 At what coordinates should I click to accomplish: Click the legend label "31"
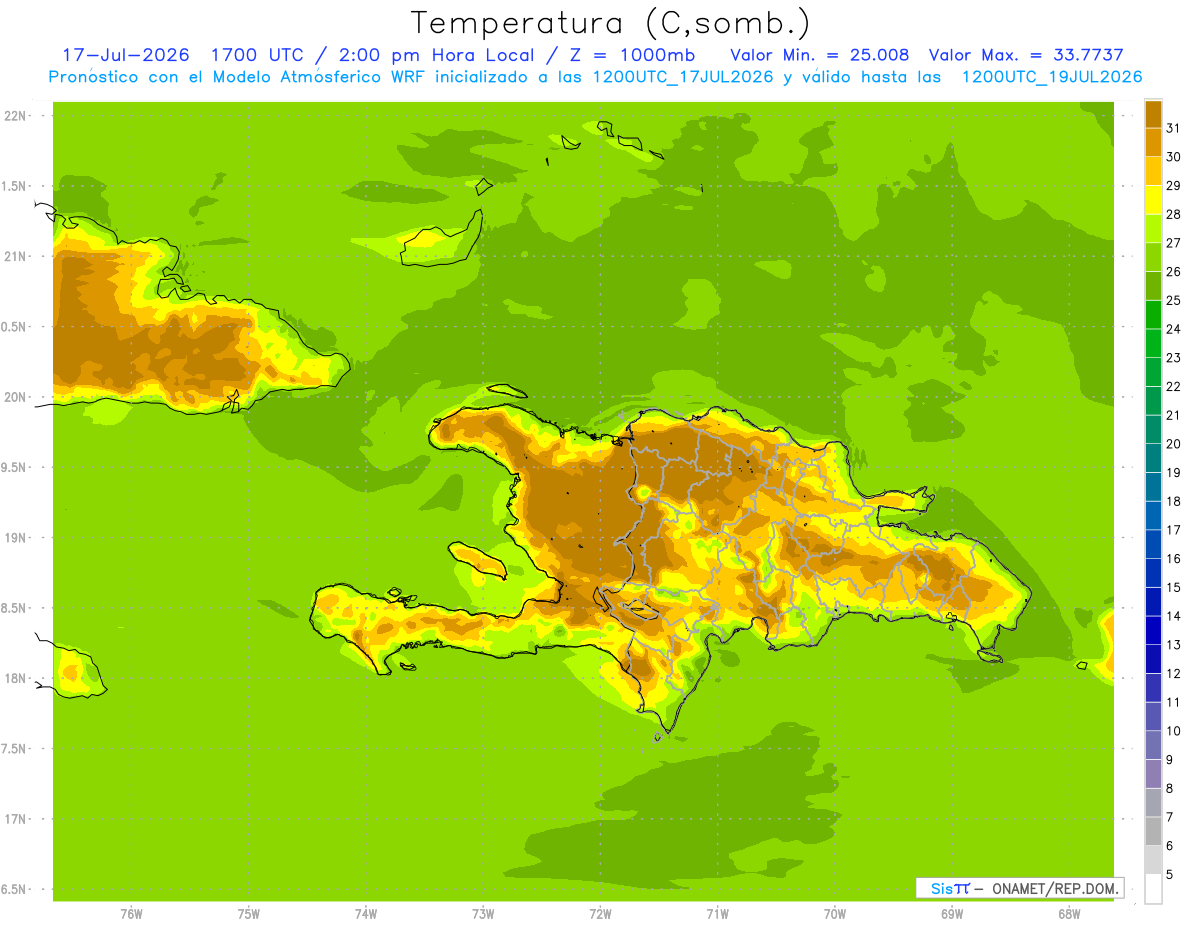click(x=1174, y=128)
